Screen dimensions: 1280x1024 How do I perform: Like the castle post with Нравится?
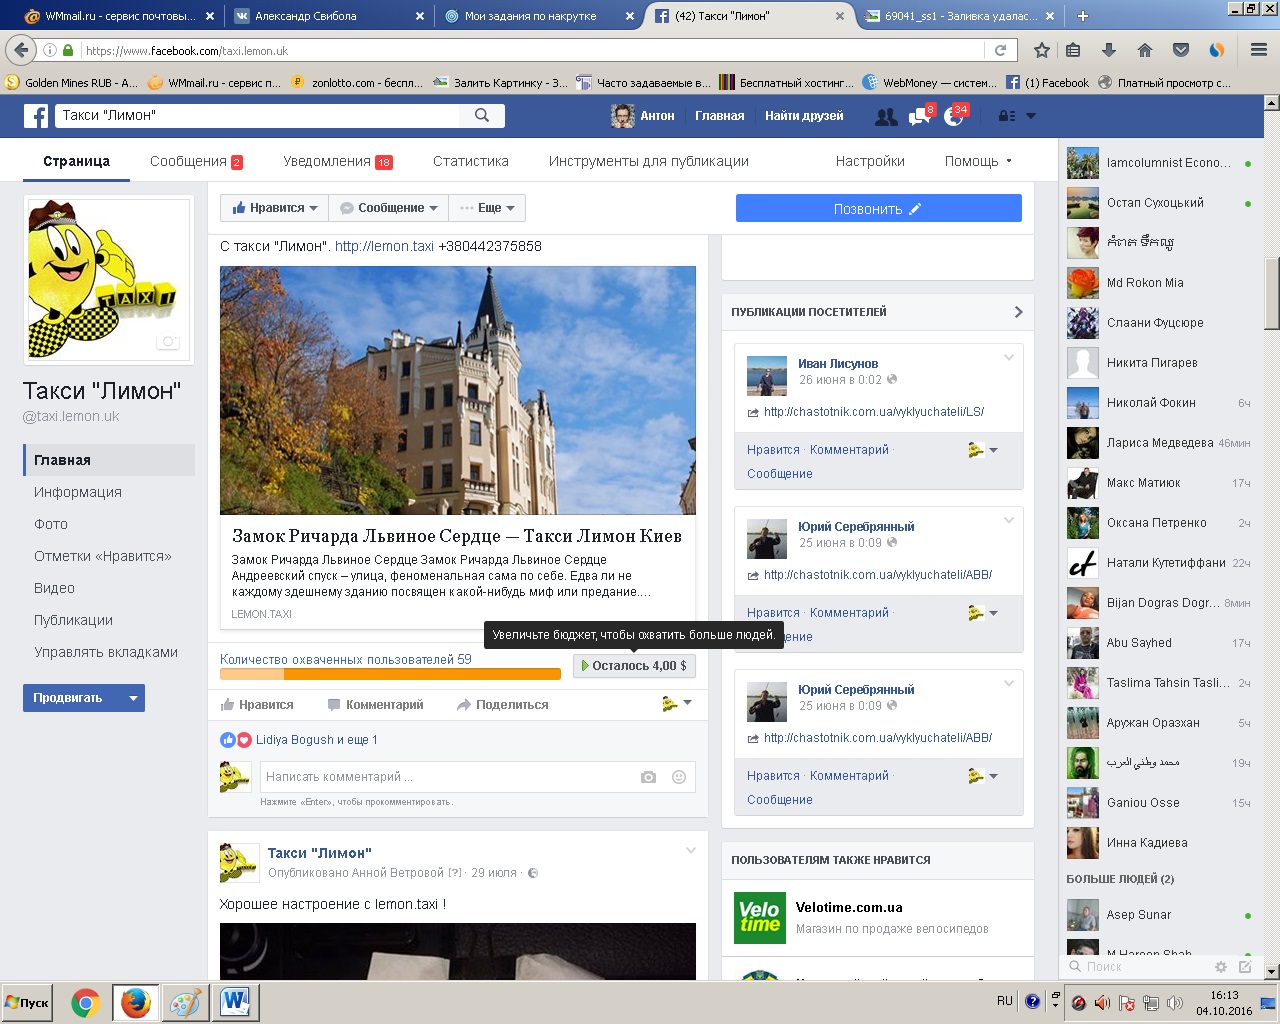(257, 705)
